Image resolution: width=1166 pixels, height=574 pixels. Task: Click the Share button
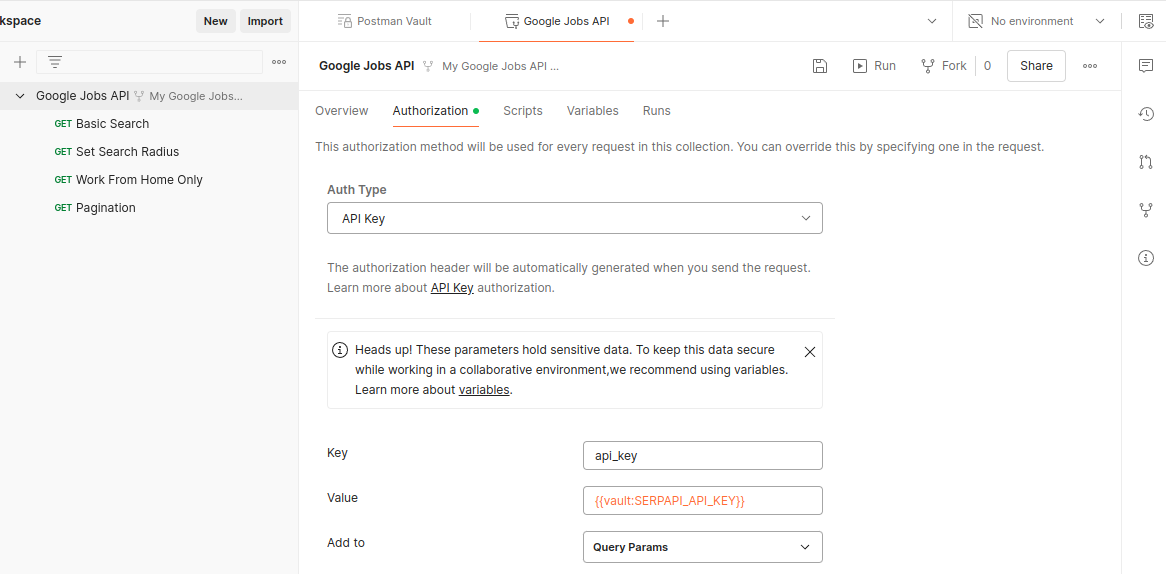[x=1036, y=66]
